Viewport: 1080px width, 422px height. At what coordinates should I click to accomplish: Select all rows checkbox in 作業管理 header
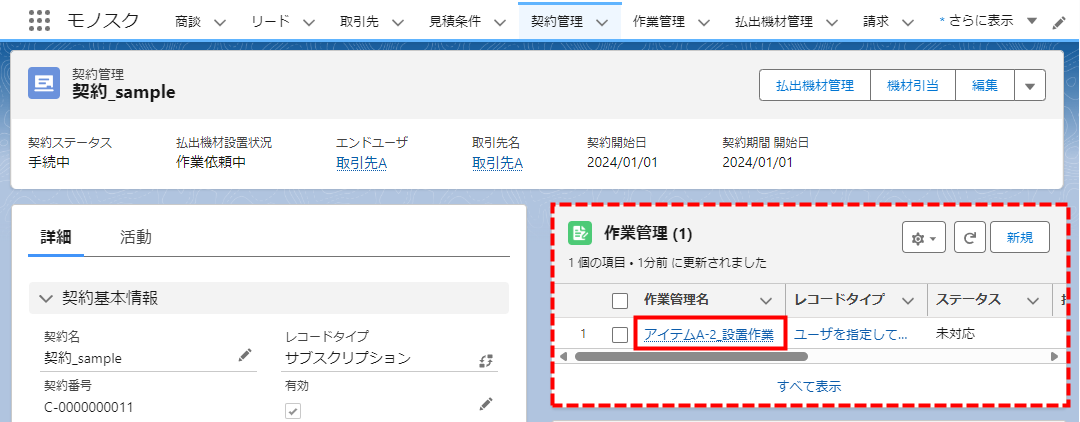(620, 300)
